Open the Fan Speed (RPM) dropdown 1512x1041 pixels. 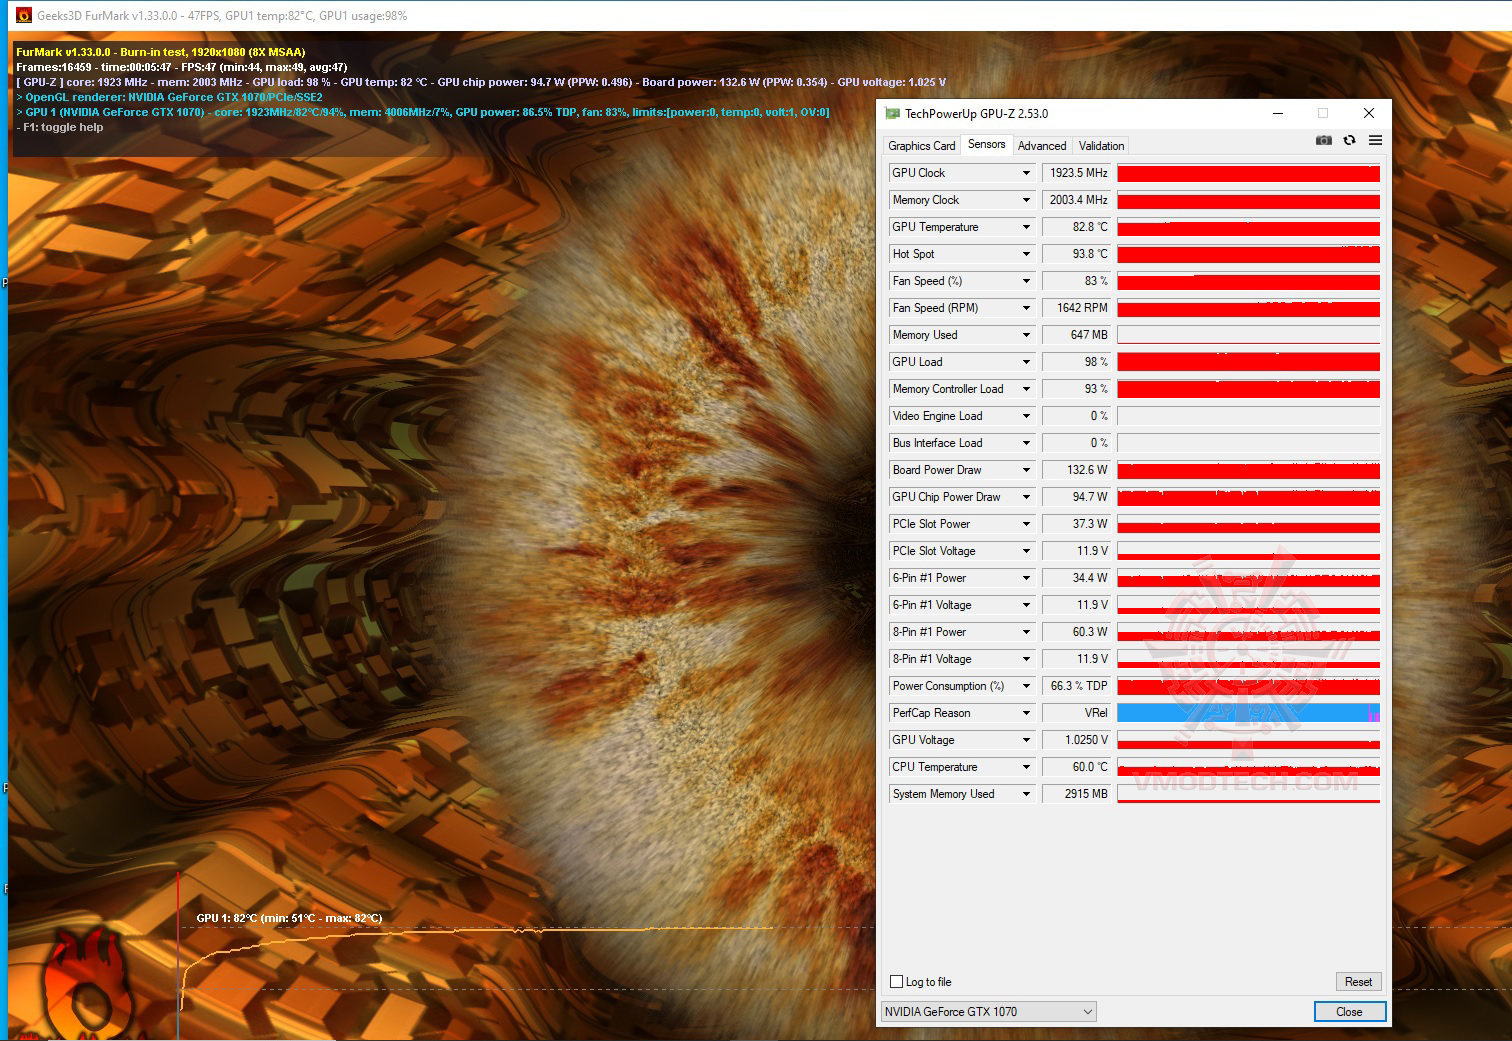(1026, 309)
